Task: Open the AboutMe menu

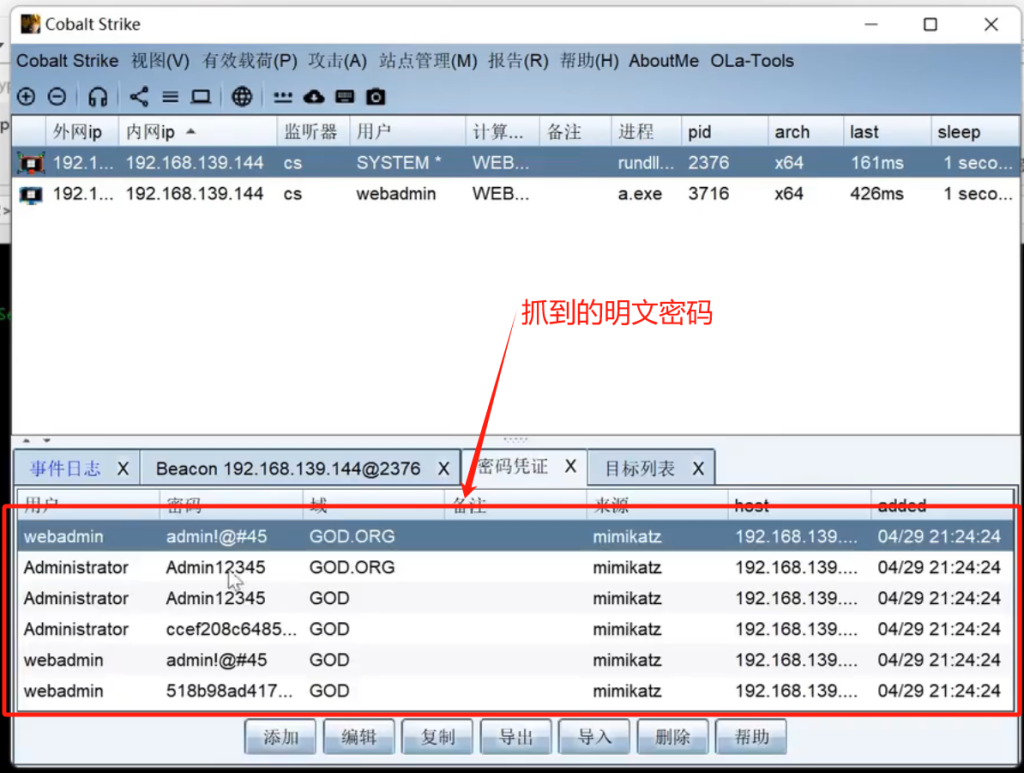Action: tap(664, 61)
